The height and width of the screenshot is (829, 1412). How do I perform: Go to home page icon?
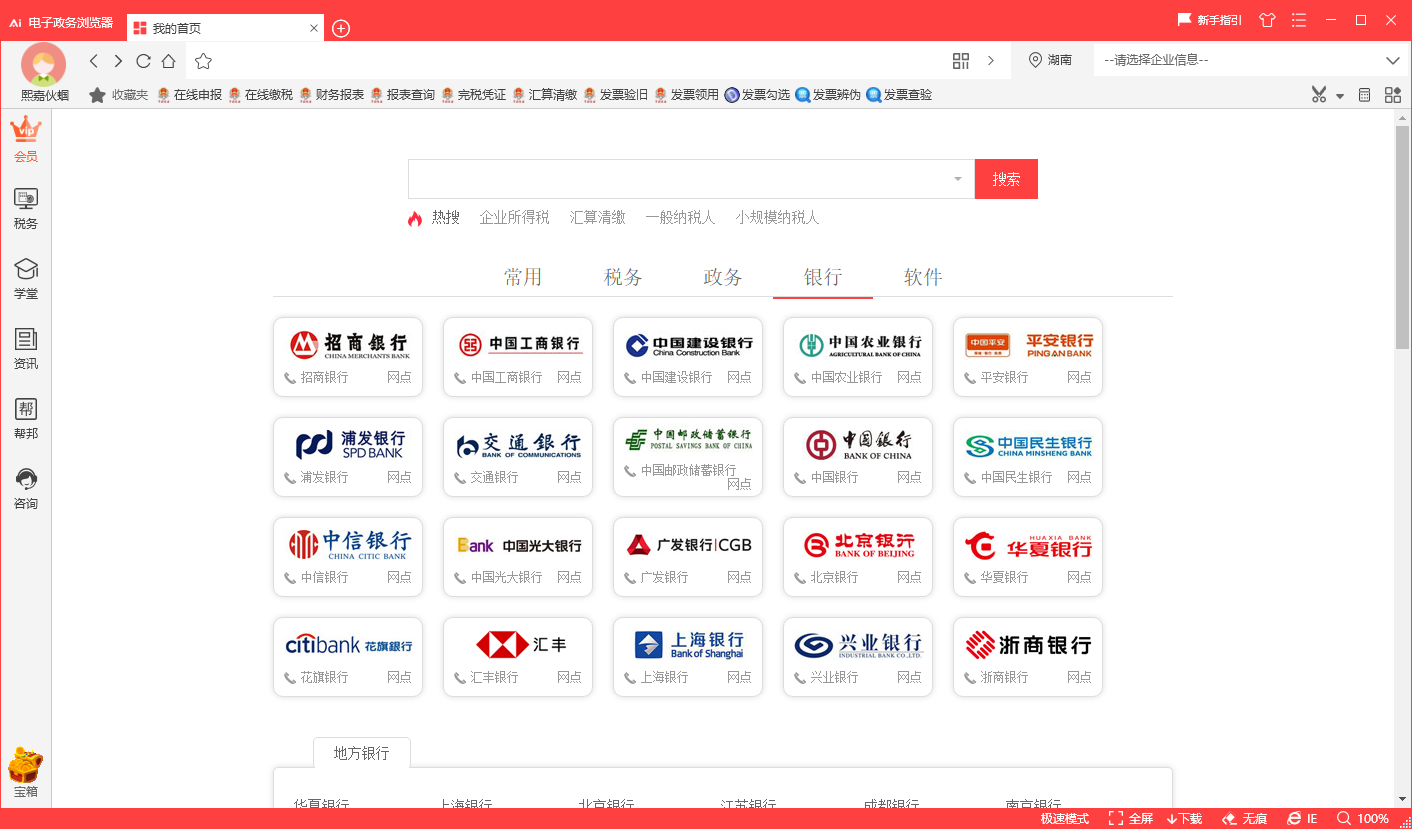[x=169, y=61]
